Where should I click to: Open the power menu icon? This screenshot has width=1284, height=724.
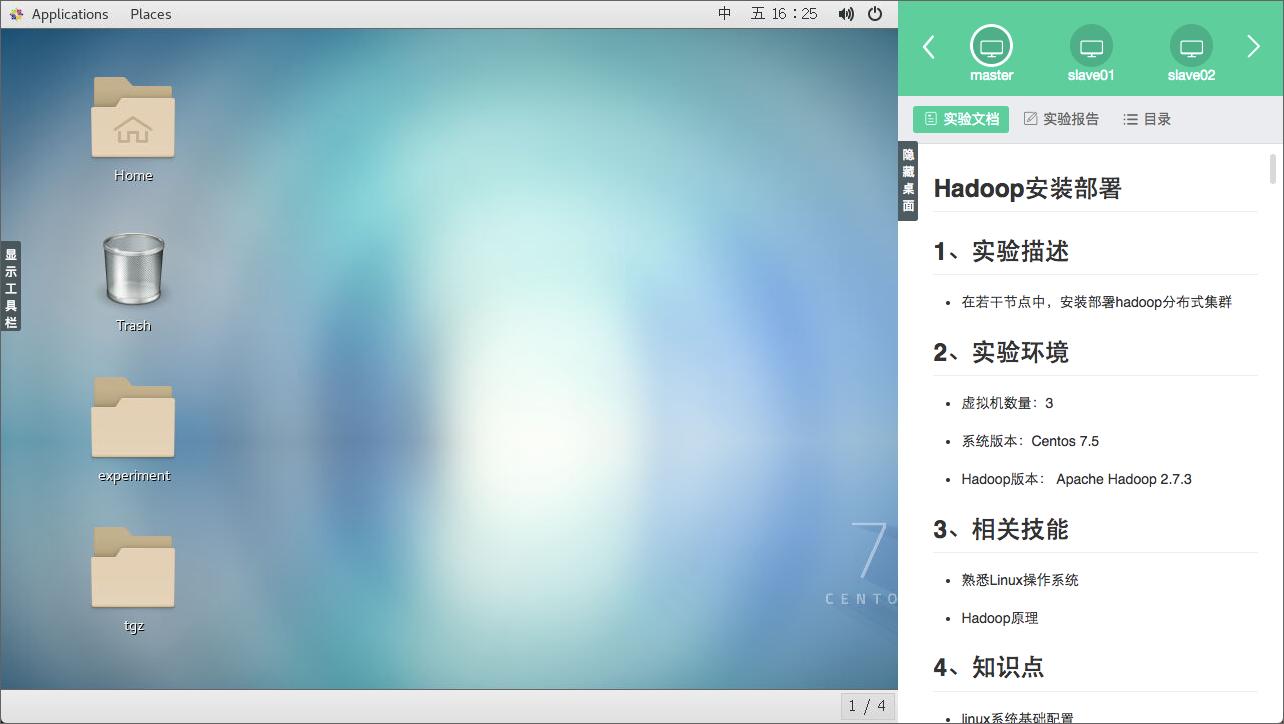pos(875,14)
